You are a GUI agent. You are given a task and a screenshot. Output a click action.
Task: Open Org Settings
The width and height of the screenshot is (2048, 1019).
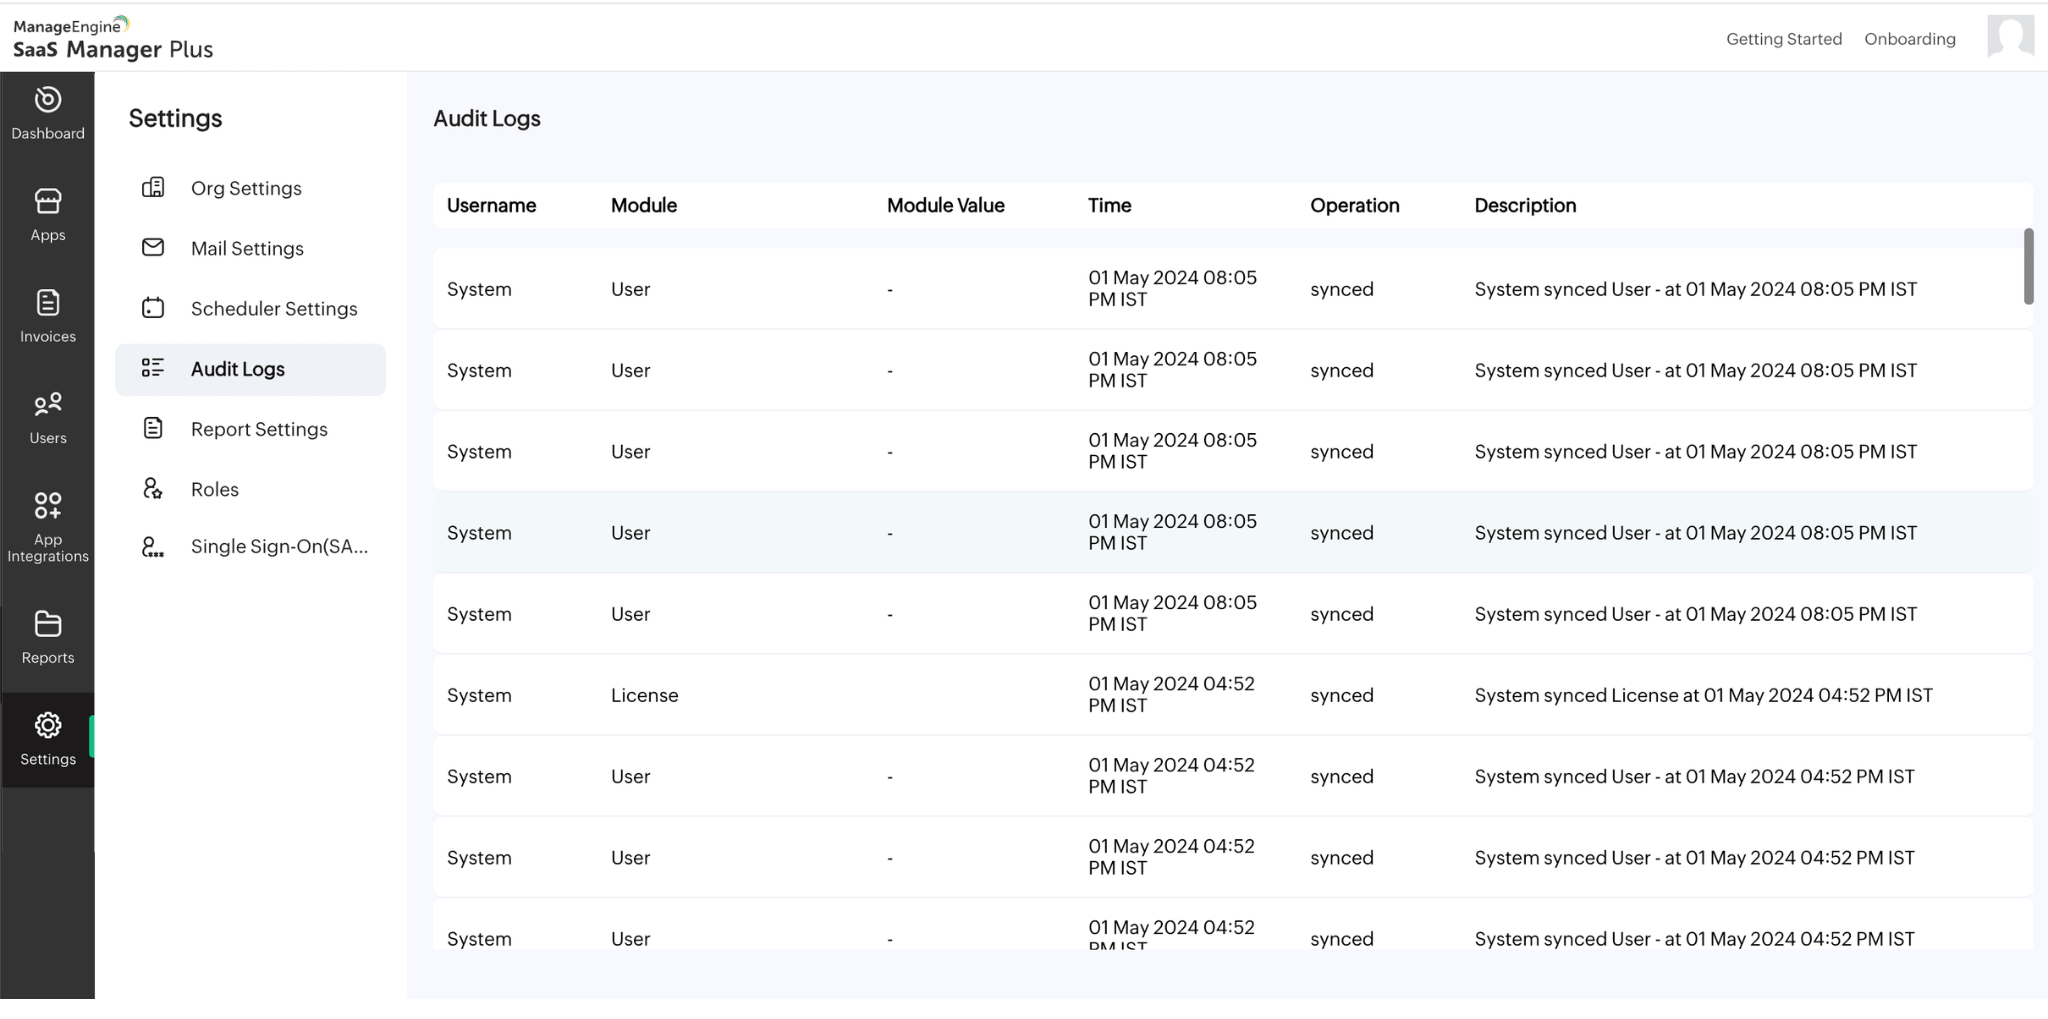[245, 188]
